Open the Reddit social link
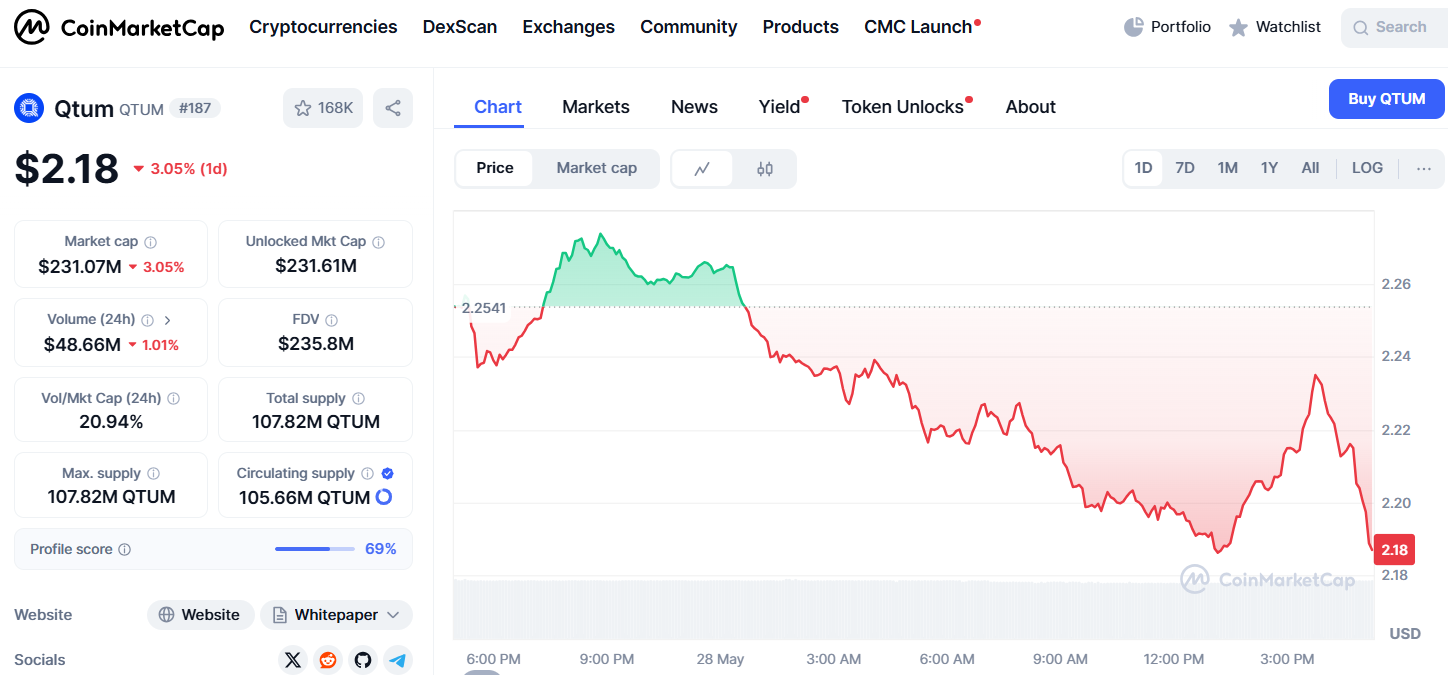Image resolution: width=1448 pixels, height=675 pixels. [x=327, y=660]
